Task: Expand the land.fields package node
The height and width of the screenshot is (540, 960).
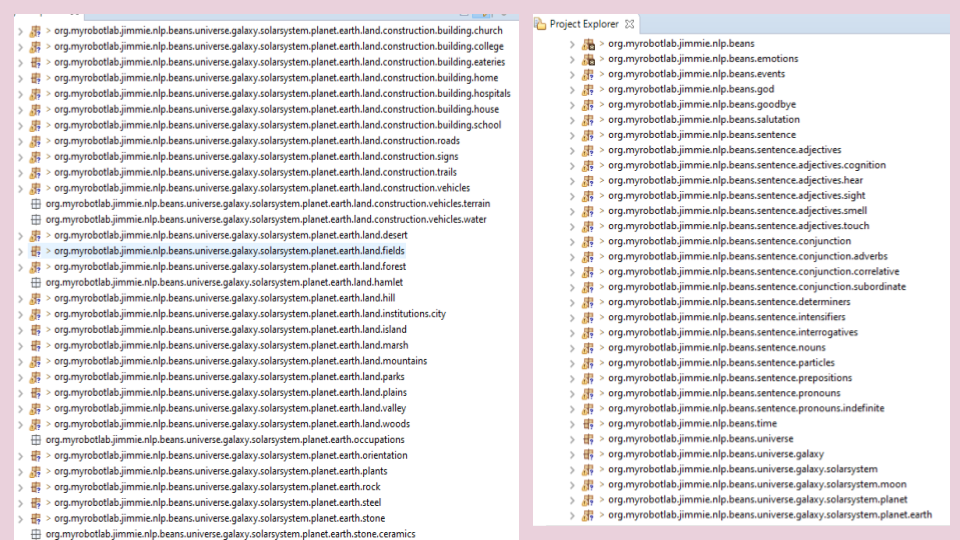Action: tap(20, 251)
